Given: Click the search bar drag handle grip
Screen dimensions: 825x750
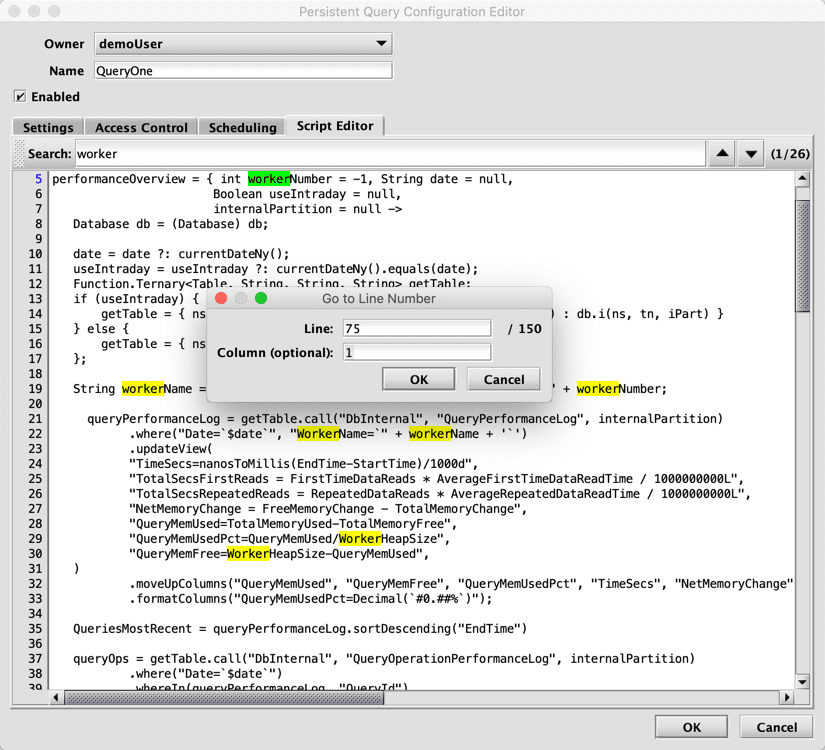Looking at the screenshot, I should [x=19, y=154].
